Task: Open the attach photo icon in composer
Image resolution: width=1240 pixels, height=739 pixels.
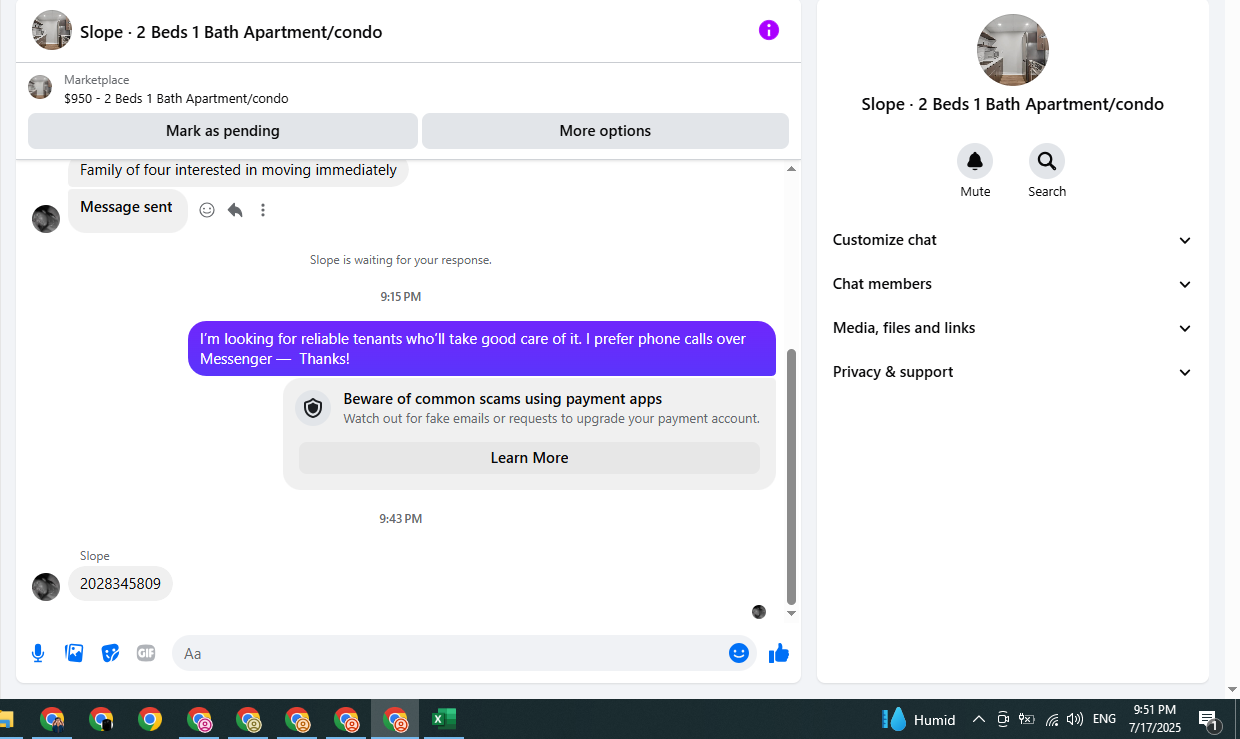Action: click(x=74, y=653)
